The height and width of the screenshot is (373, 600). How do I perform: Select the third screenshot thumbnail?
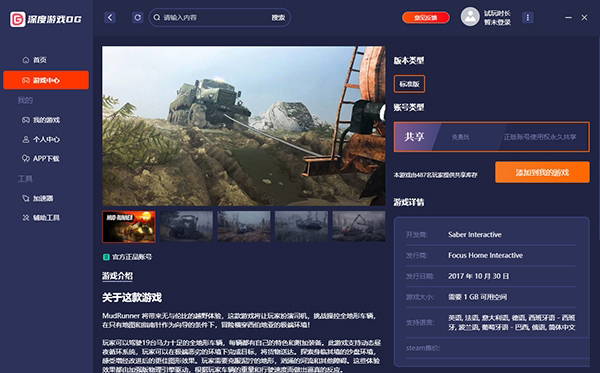(244, 226)
